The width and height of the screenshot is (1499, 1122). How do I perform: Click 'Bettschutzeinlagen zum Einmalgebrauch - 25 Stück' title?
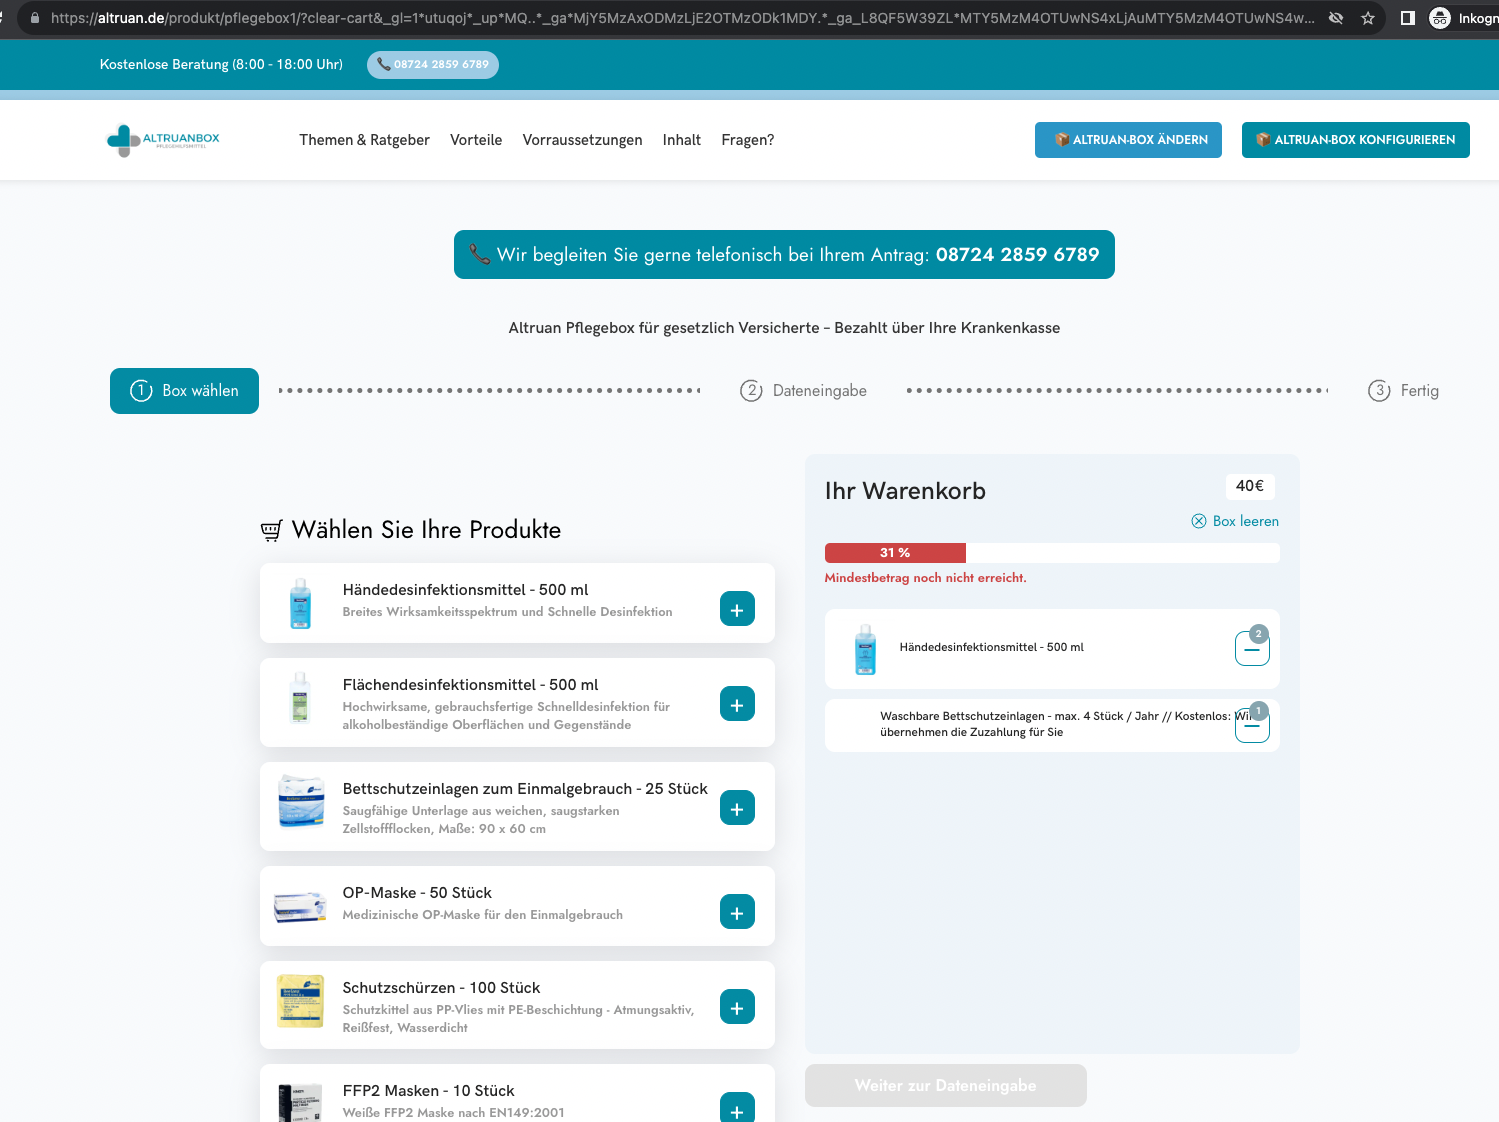[525, 789]
